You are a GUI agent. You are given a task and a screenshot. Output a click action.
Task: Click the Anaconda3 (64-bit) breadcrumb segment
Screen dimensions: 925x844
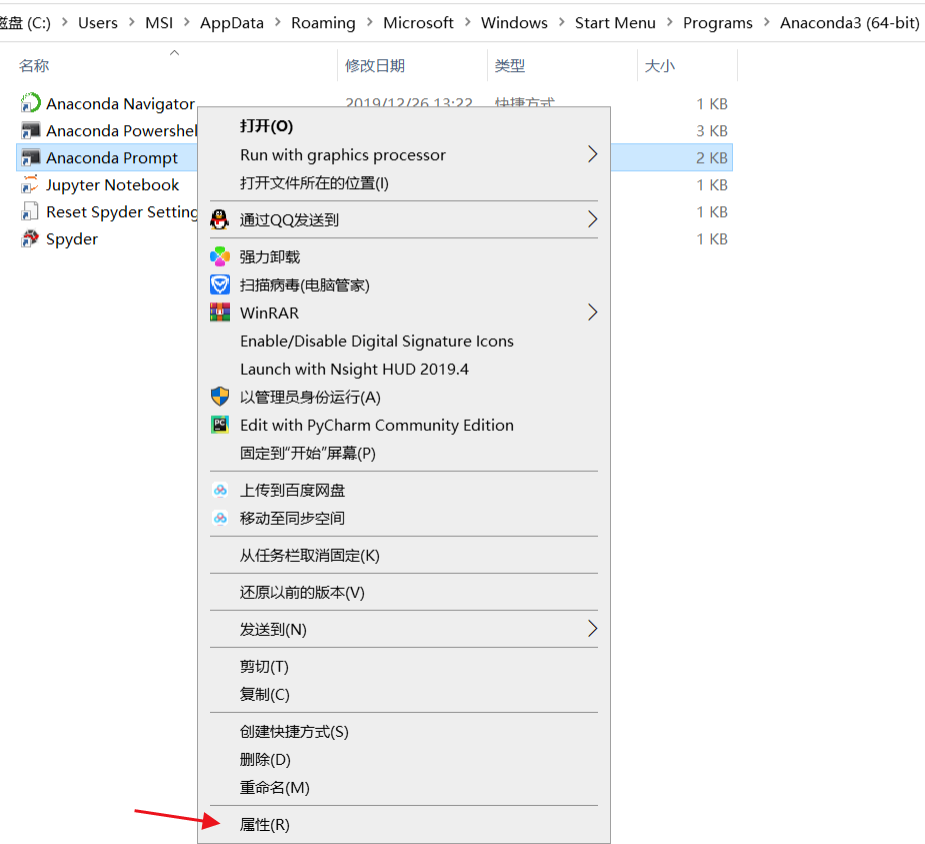(x=849, y=22)
